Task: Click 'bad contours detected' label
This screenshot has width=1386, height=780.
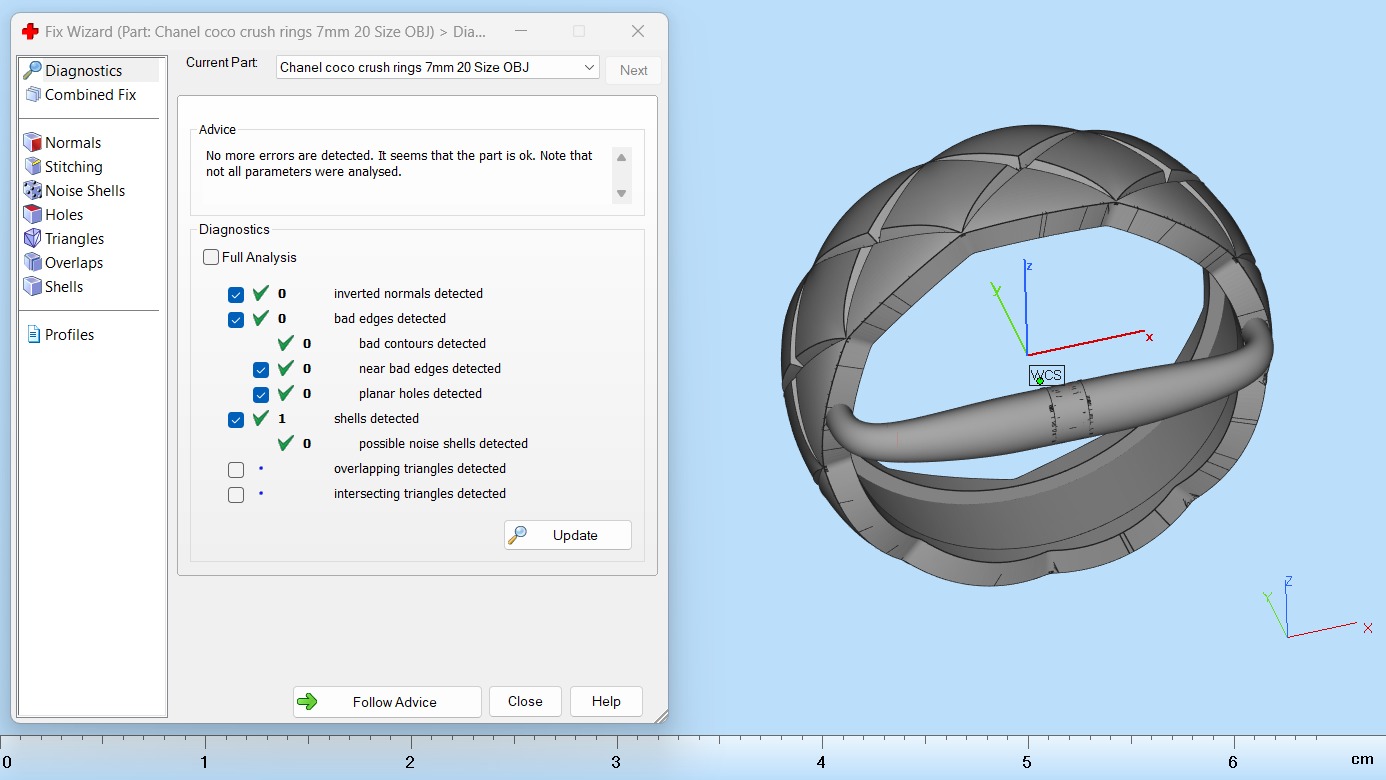Action: (422, 344)
